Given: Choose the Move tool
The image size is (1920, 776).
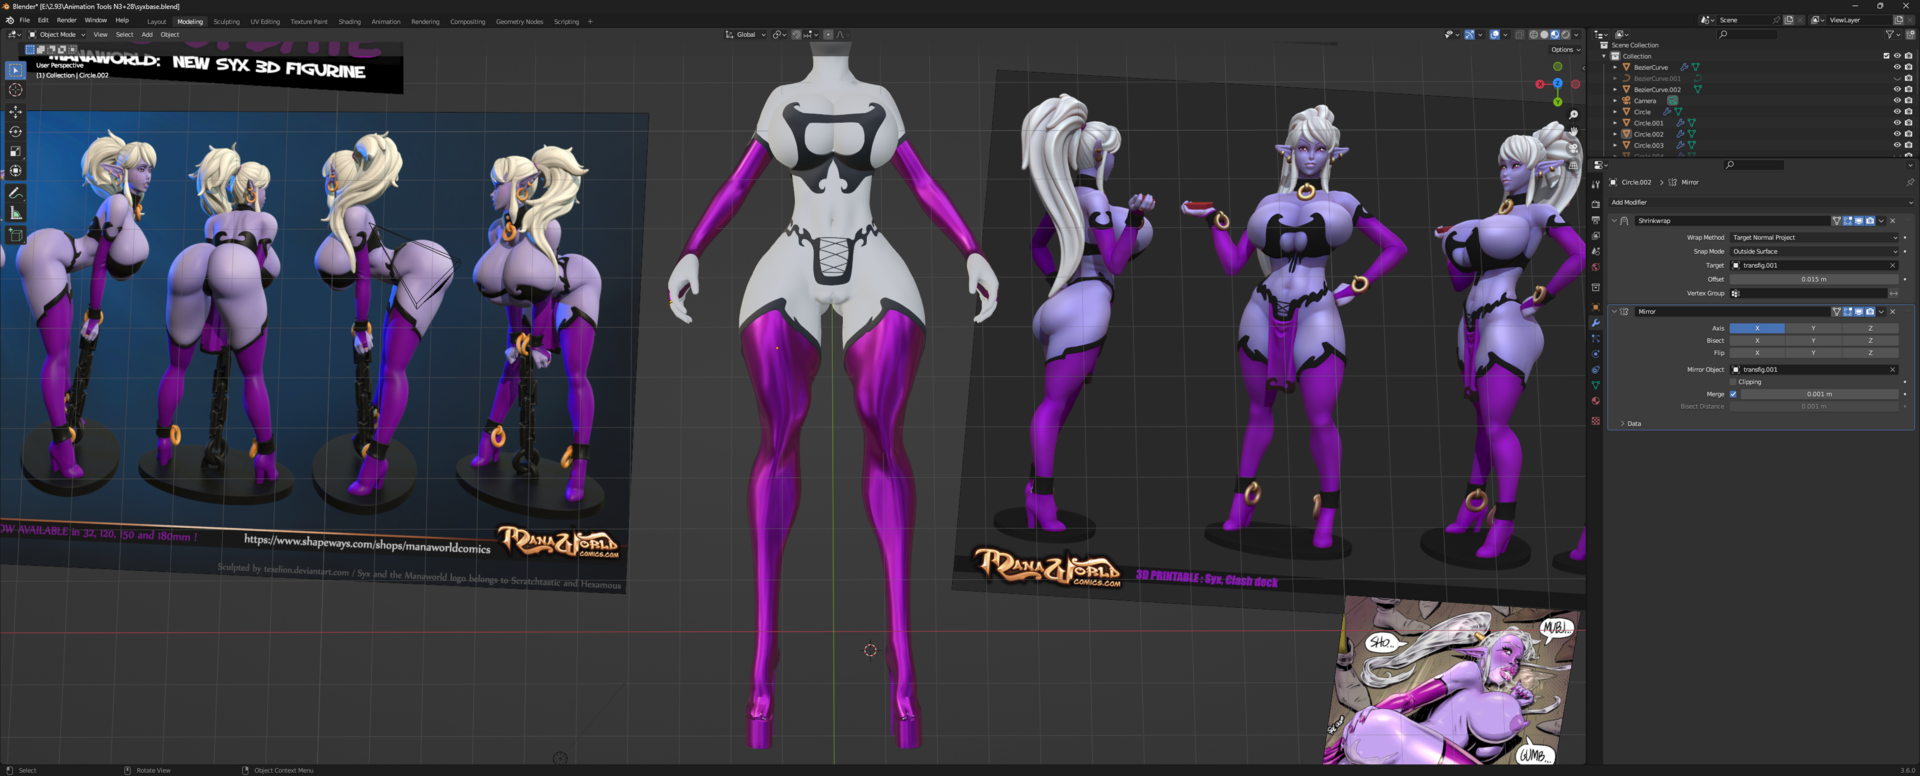Looking at the screenshot, I should coord(15,112).
